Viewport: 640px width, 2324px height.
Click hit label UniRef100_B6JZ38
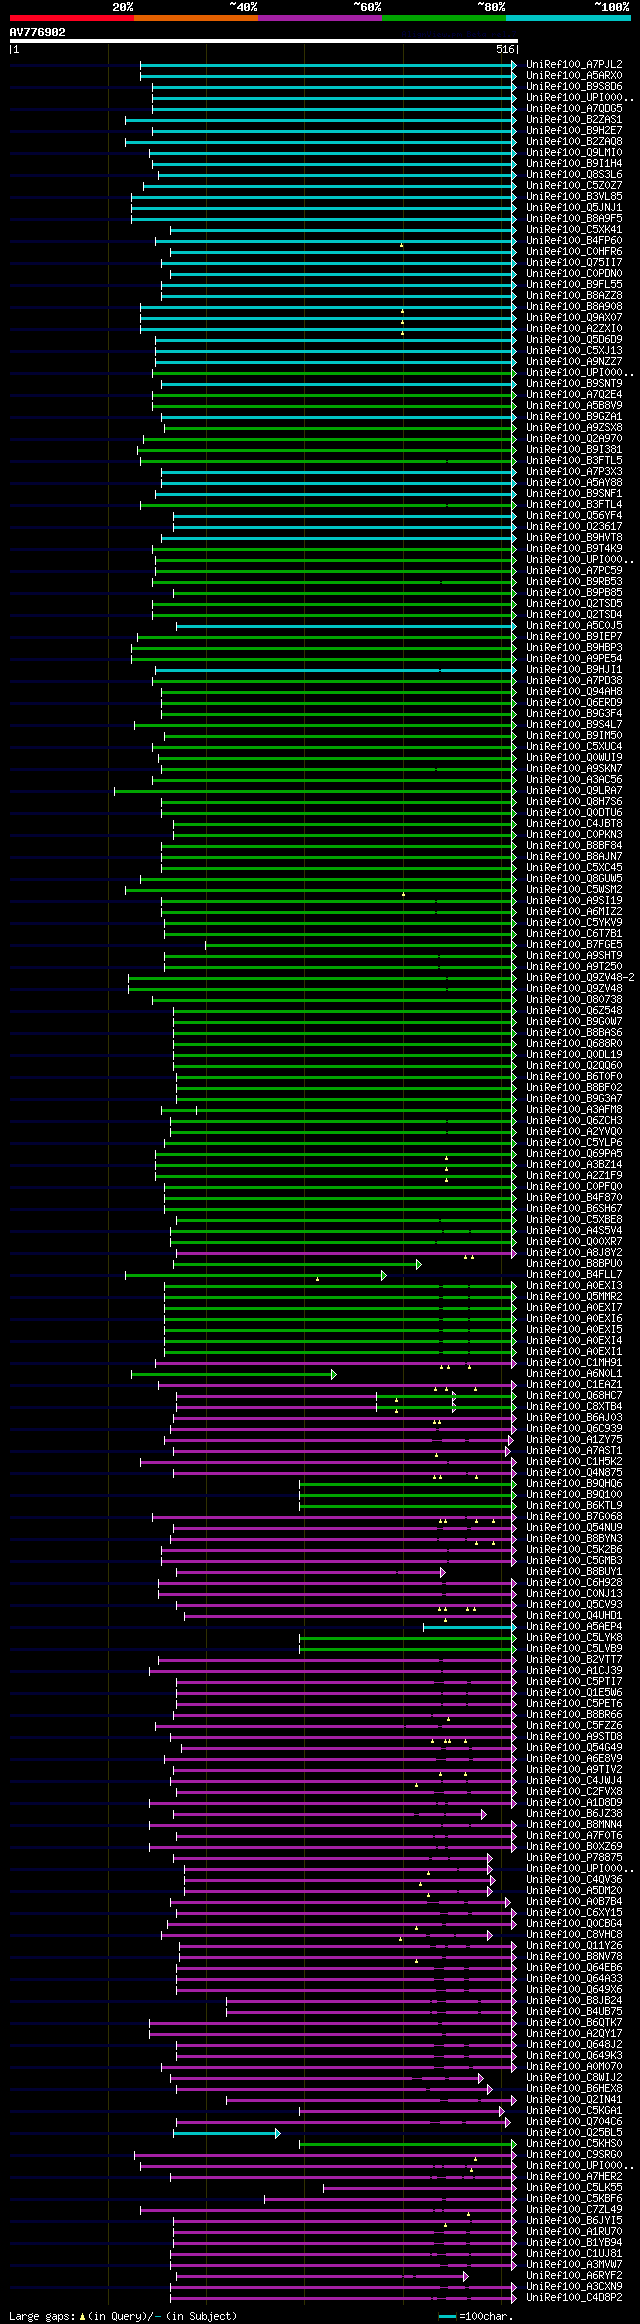pos(574,1814)
